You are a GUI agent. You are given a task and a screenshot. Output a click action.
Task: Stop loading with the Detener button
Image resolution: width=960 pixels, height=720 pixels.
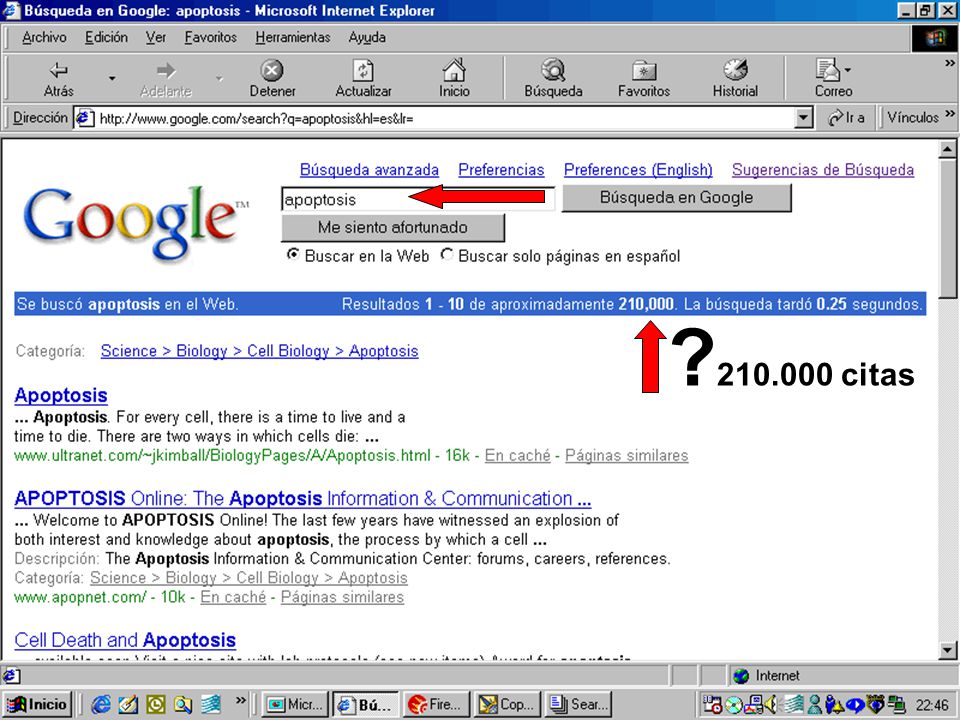pyautogui.click(x=272, y=78)
